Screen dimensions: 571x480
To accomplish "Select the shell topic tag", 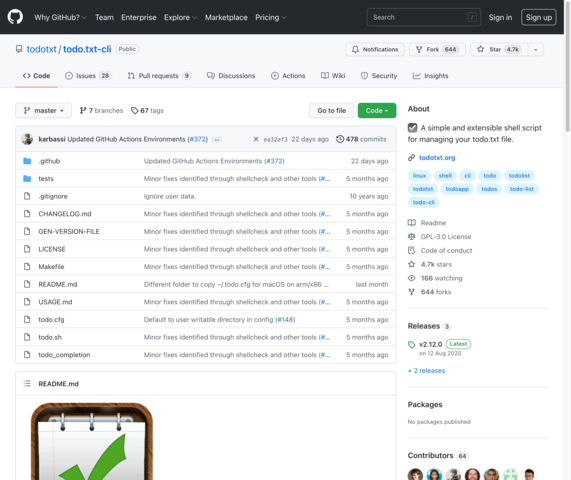I will (445, 176).
